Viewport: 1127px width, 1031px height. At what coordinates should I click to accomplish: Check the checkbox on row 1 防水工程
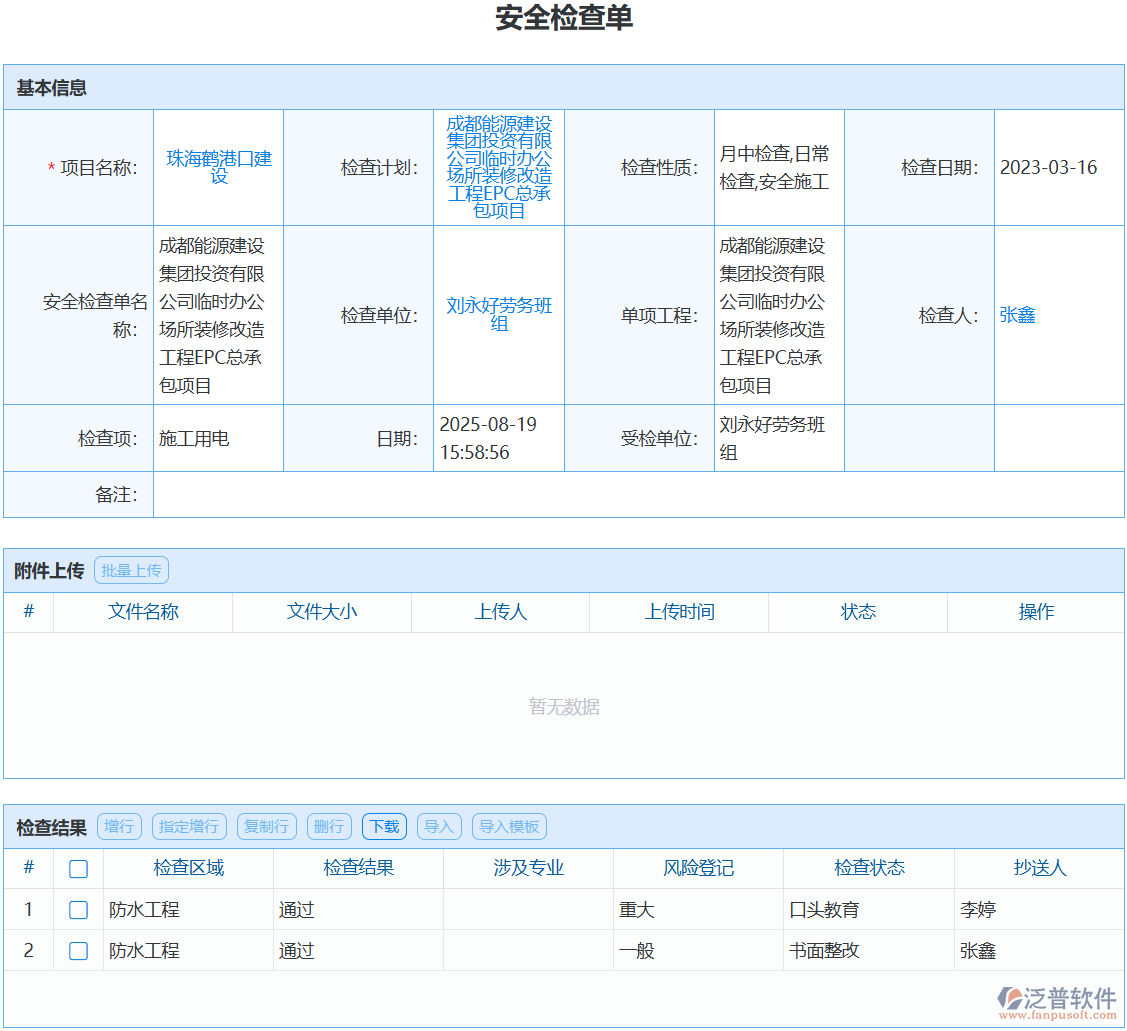pos(78,910)
